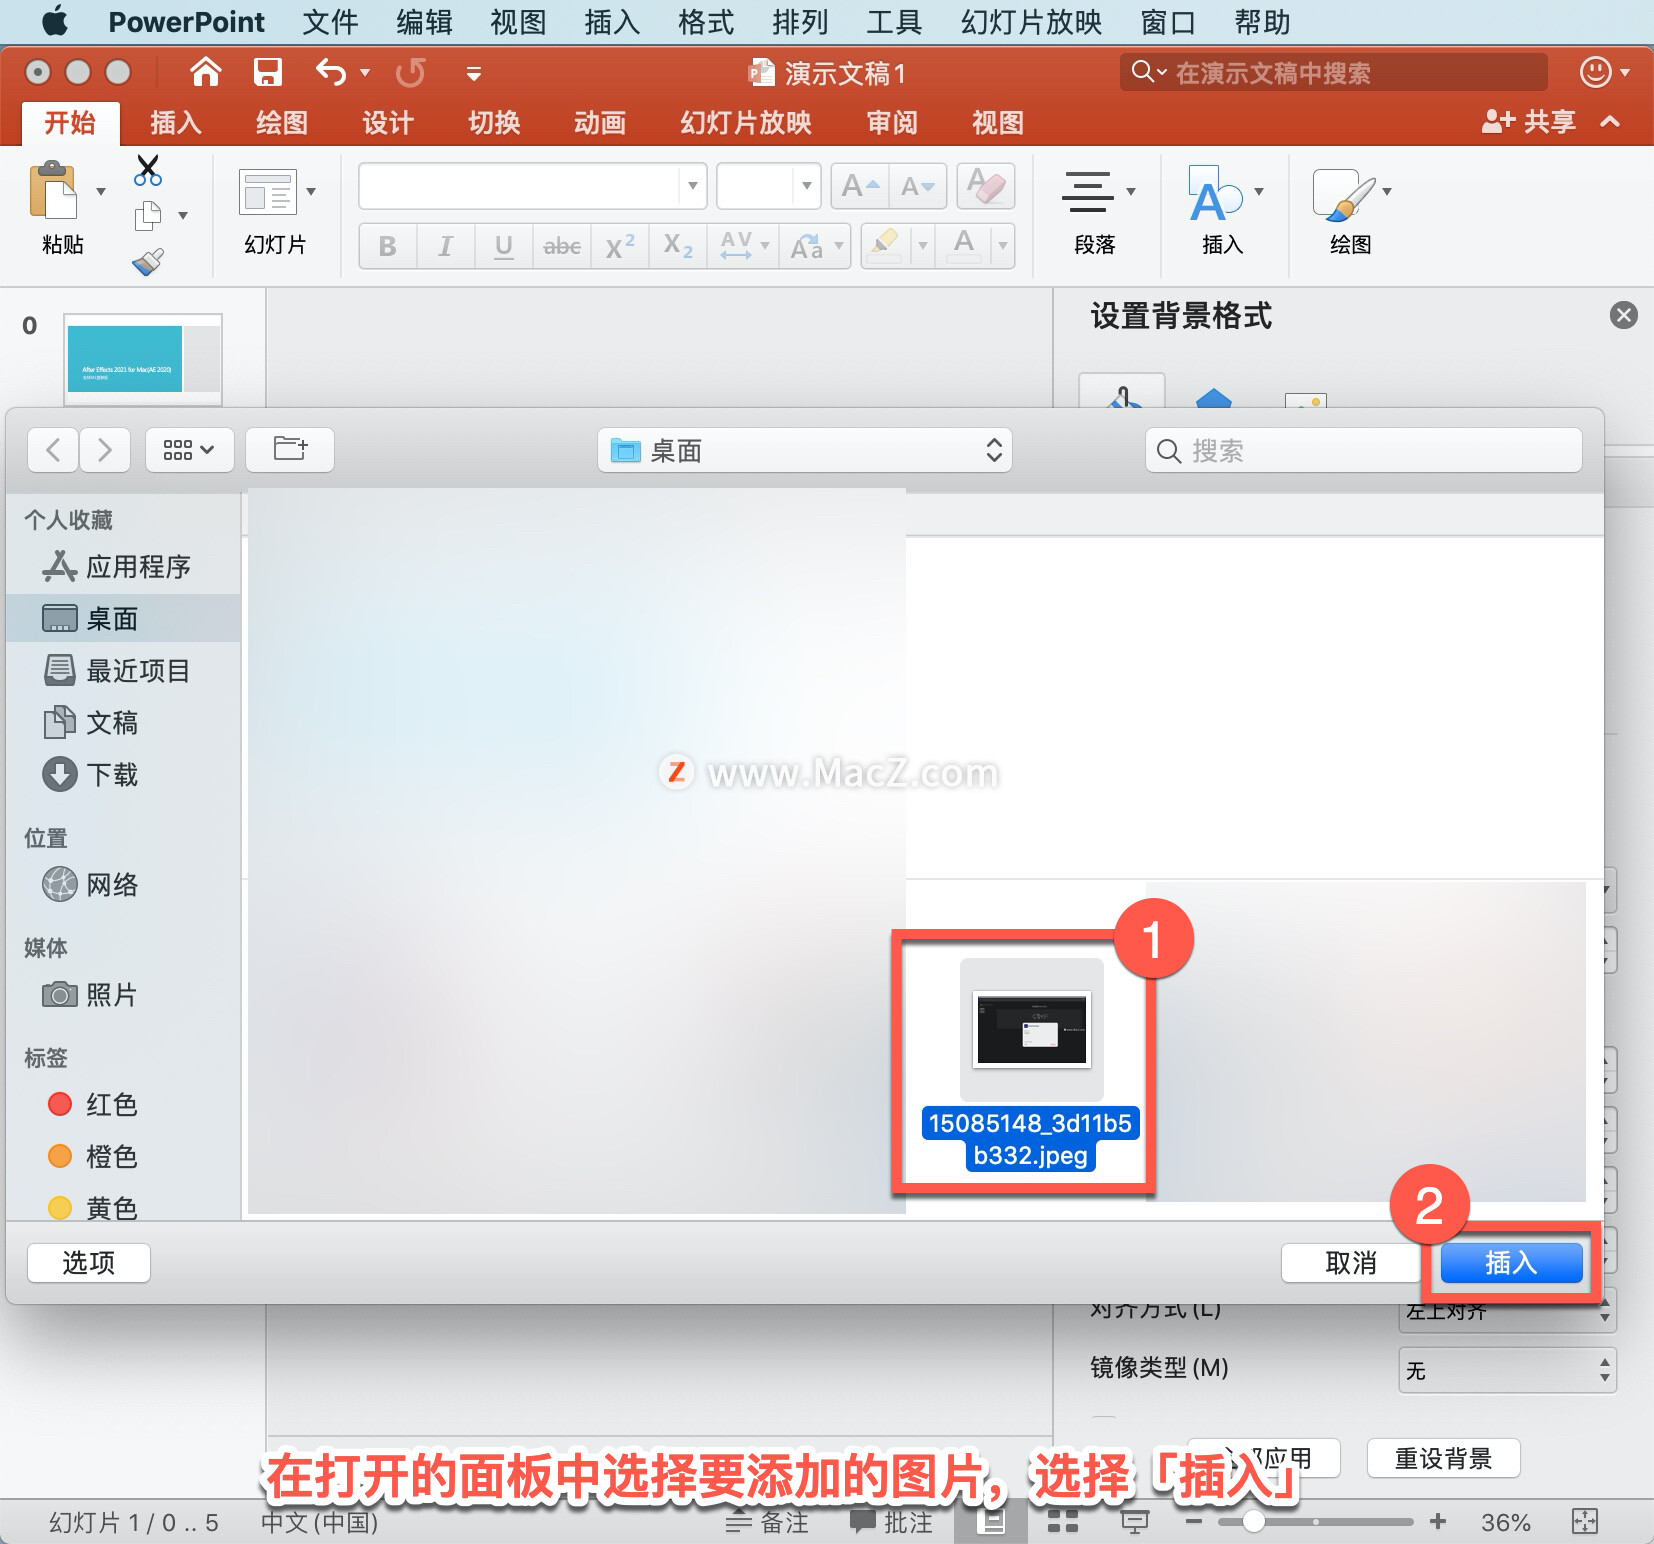Switch to the 设计 ribbon tab

coord(388,122)
